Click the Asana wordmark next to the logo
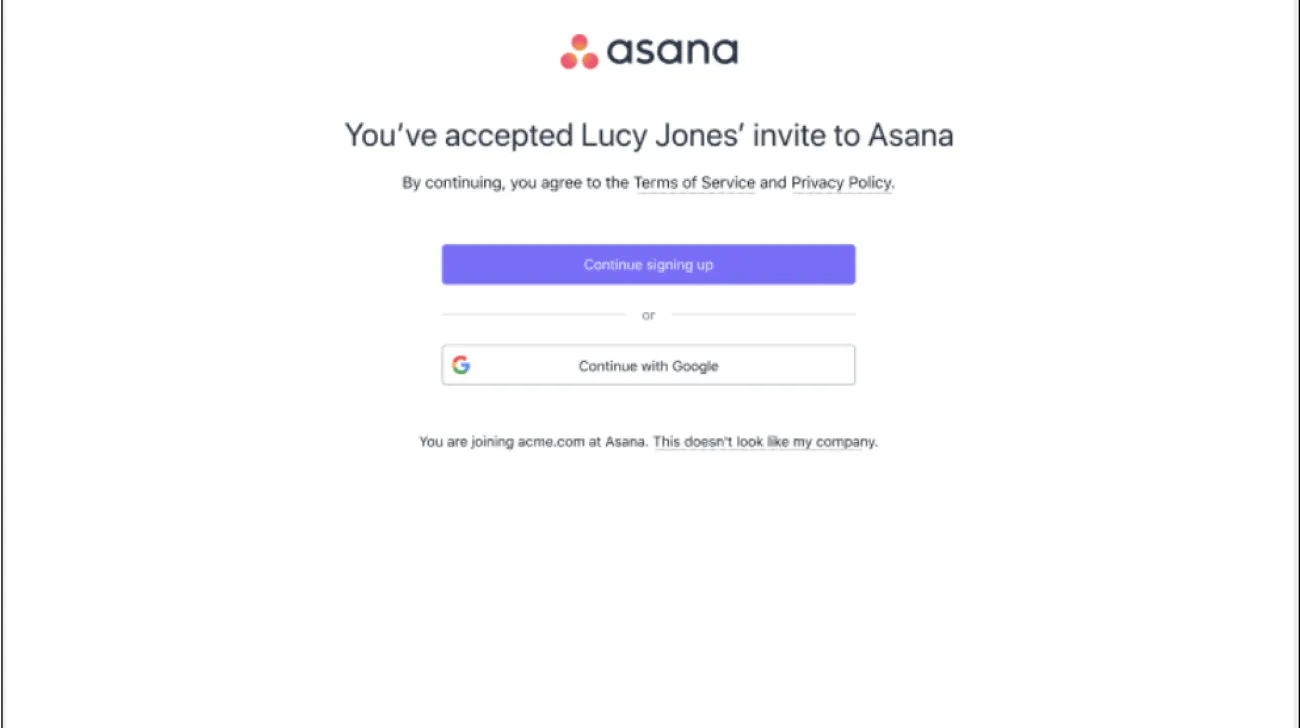 pos(670,50)
